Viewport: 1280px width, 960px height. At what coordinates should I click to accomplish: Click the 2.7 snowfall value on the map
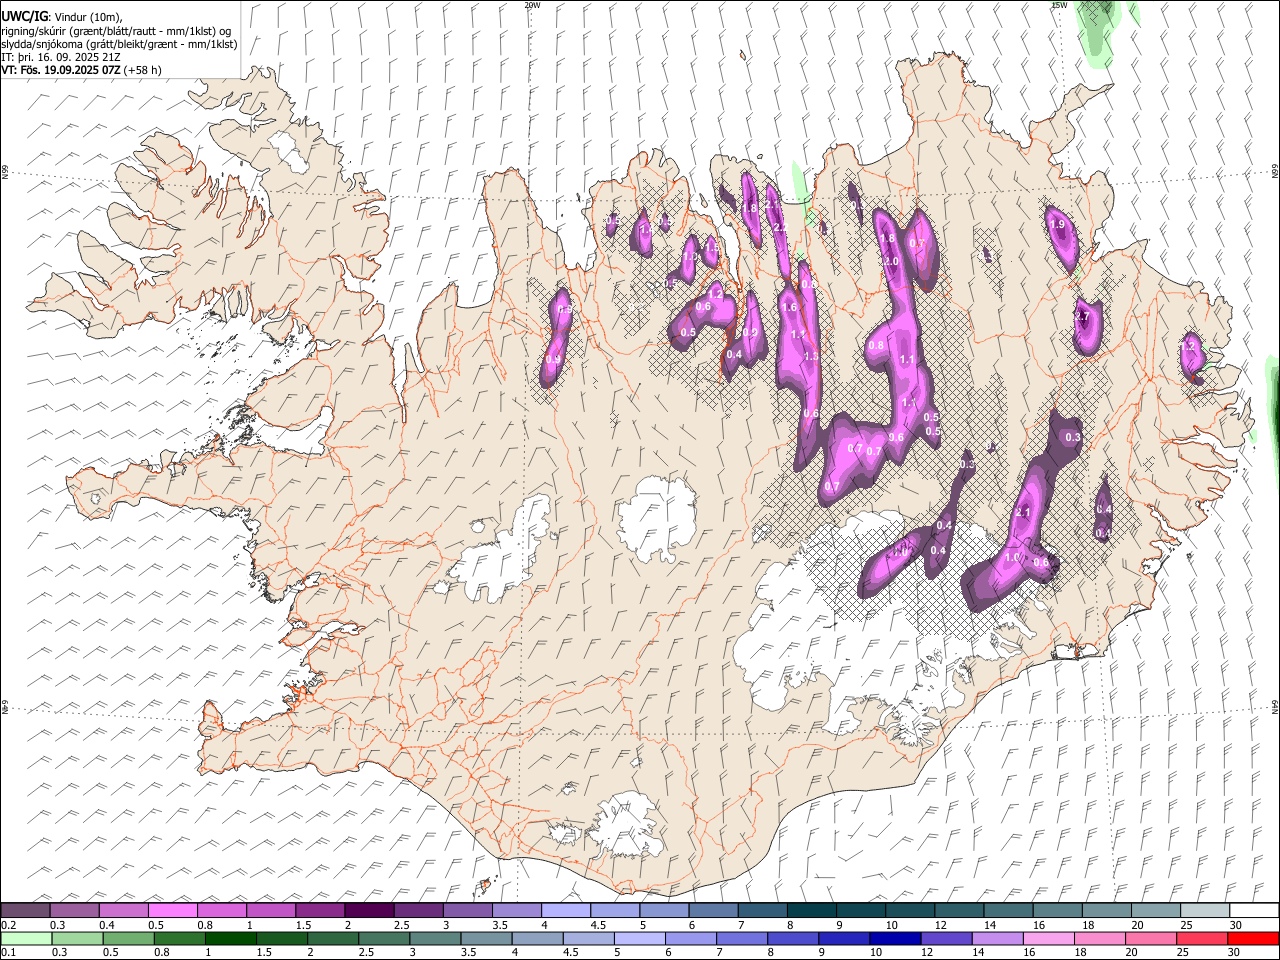1082,316
